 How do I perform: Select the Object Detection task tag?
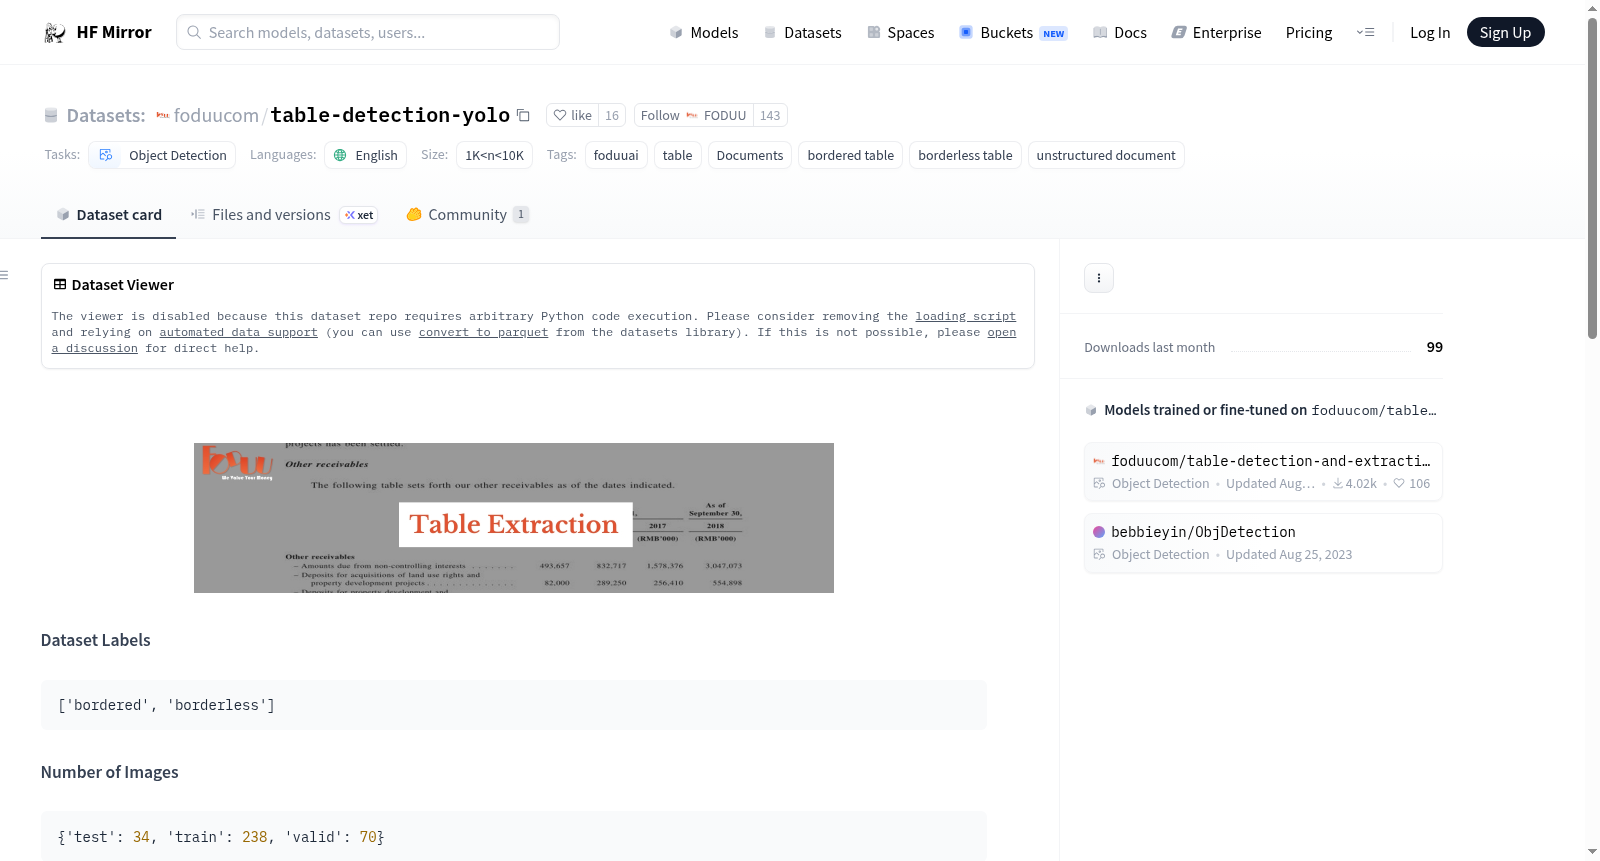(162, 155)
